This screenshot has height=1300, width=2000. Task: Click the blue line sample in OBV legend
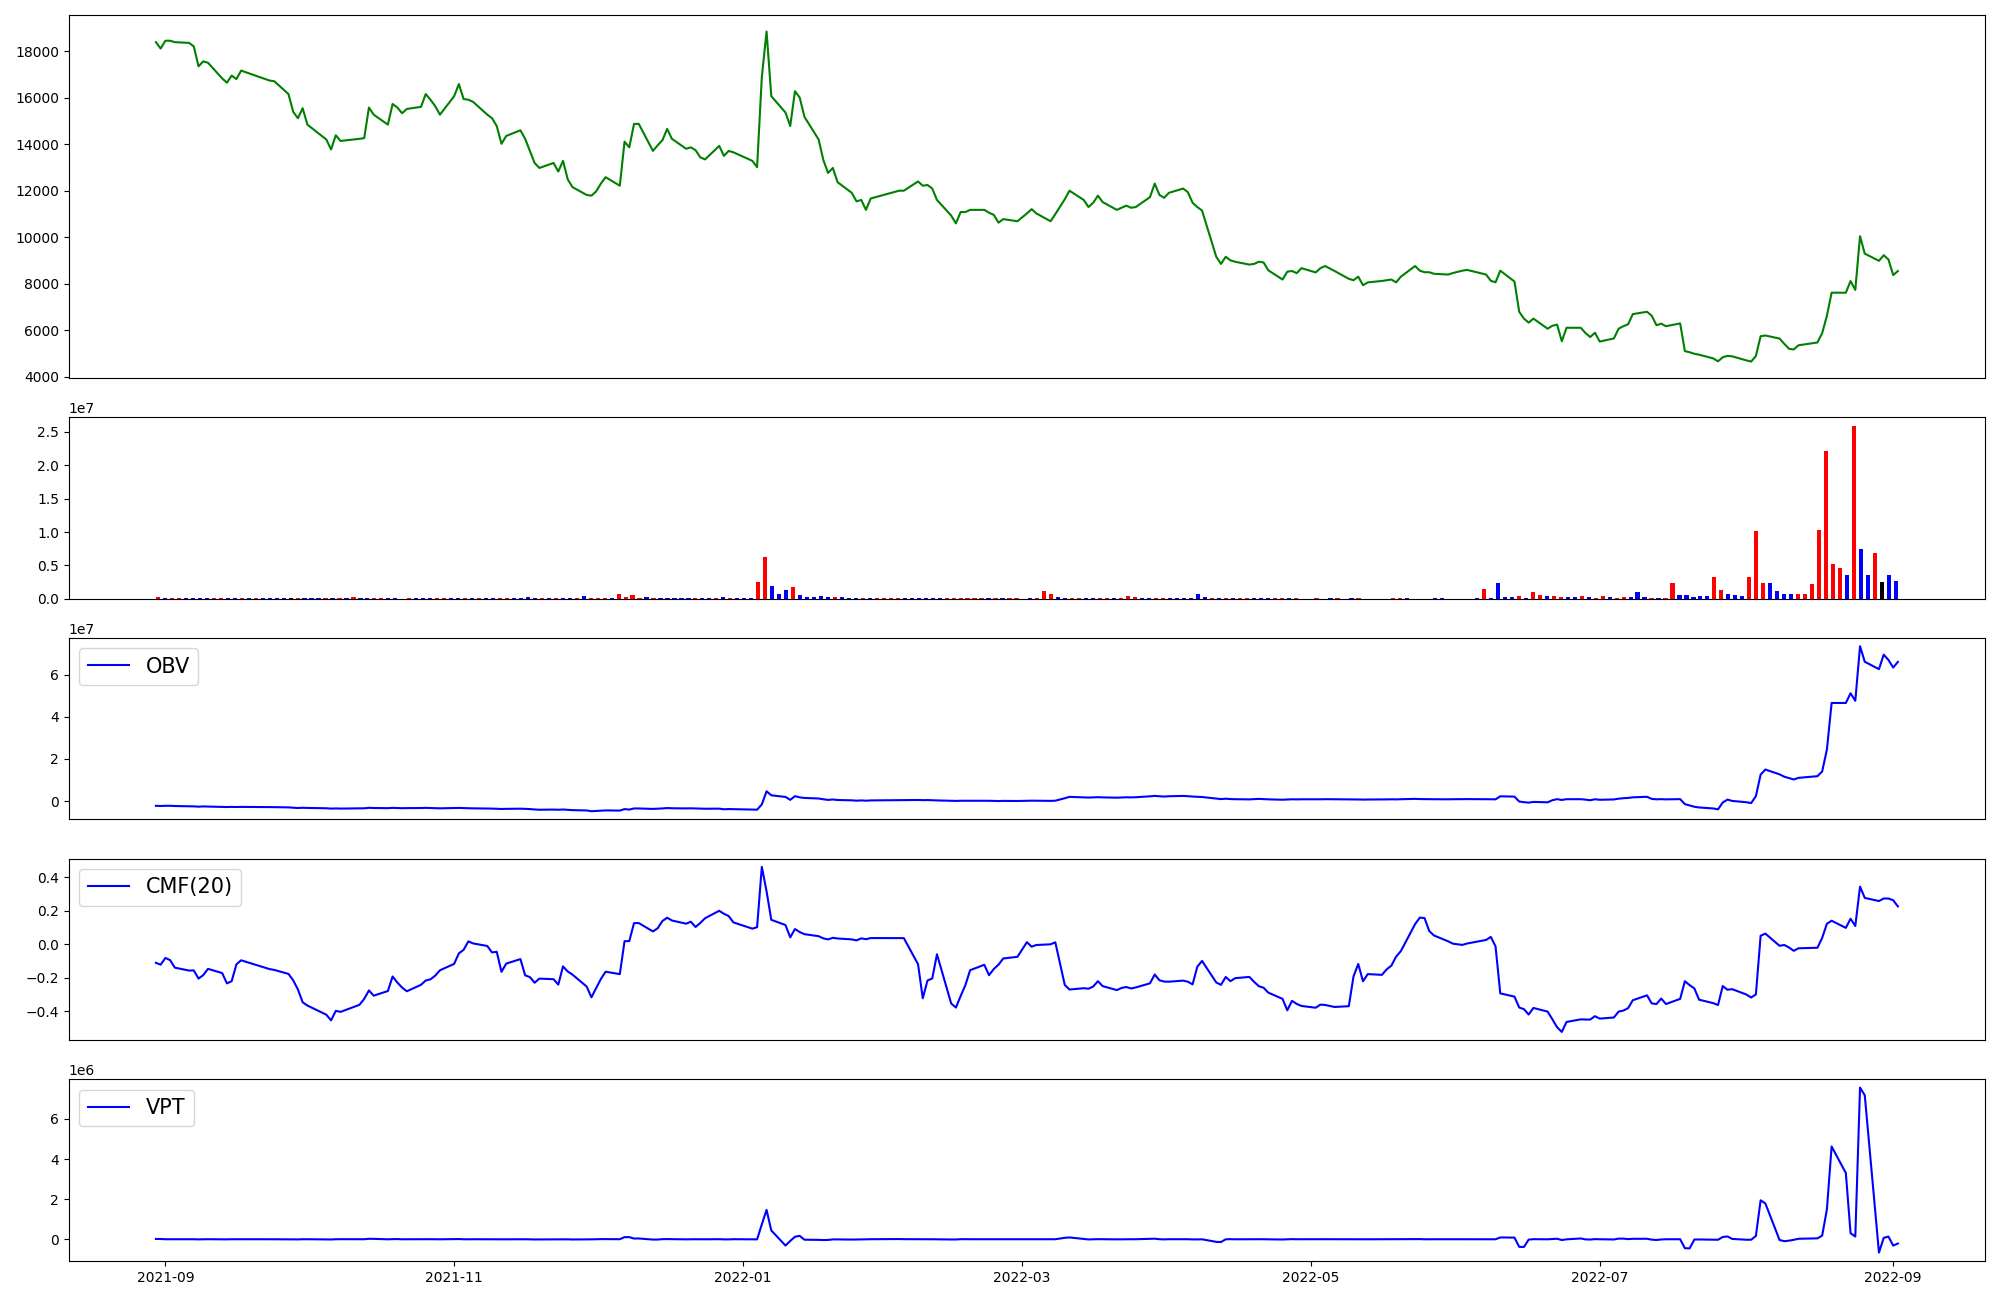point(110,666)
